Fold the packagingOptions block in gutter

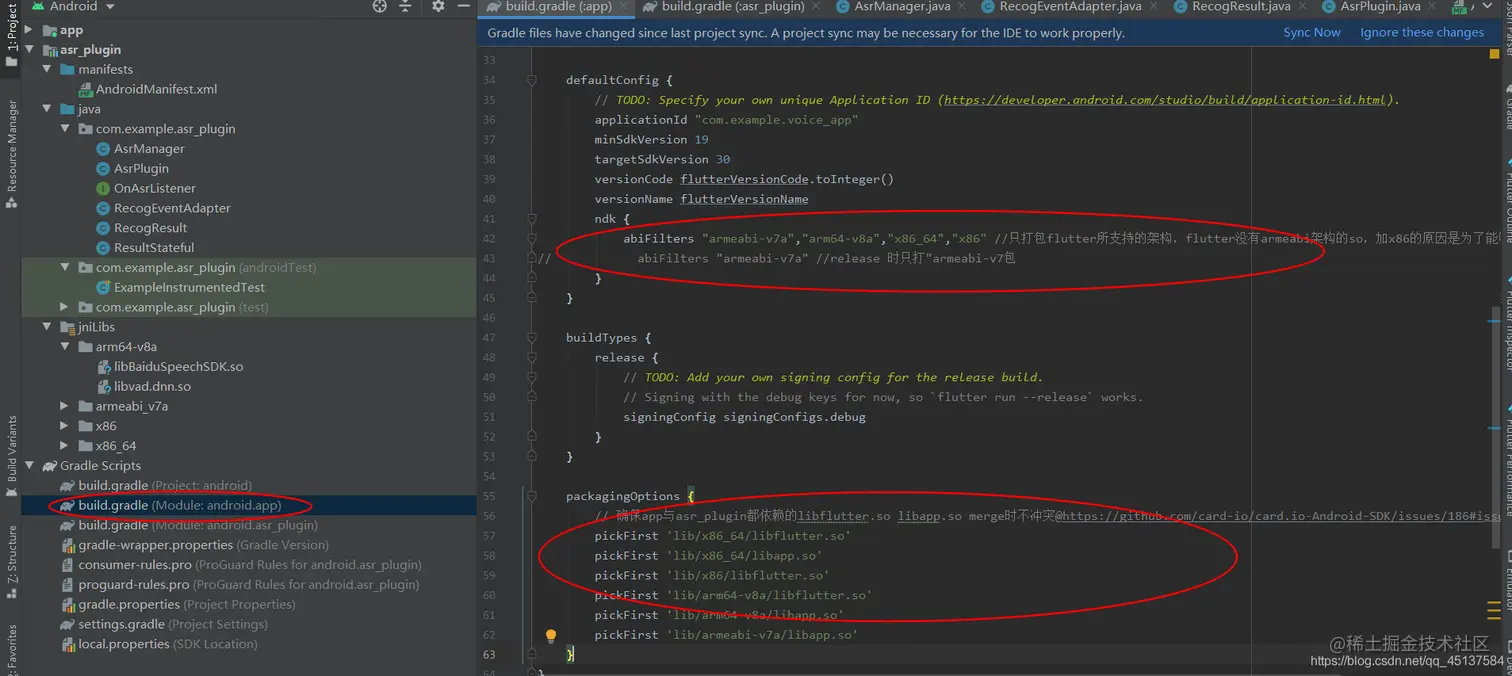[x=532, y=496]
